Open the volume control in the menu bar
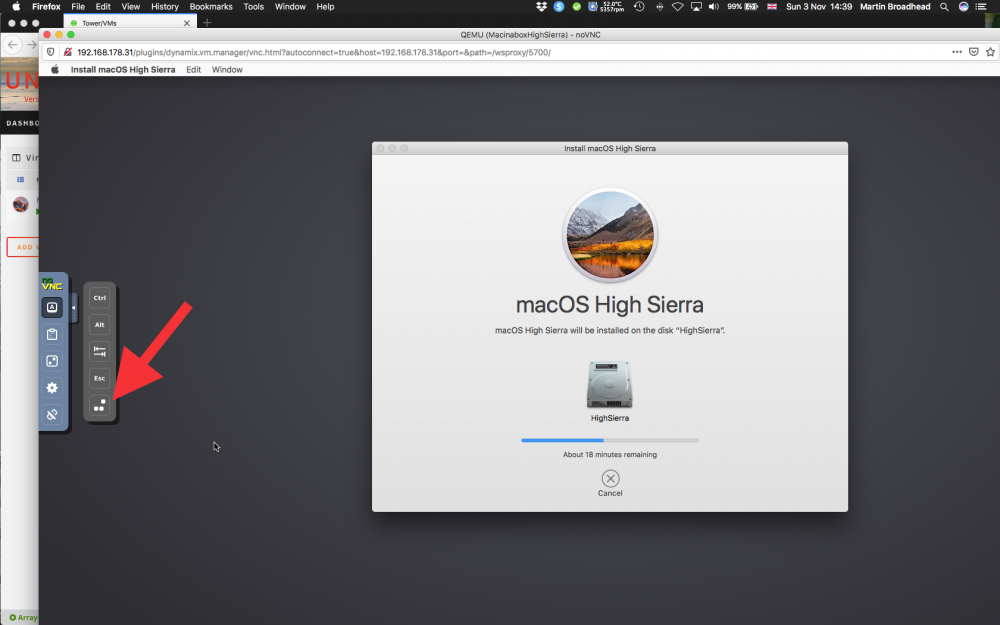This screenshot has height=625, width=1000. coord(714,6)
